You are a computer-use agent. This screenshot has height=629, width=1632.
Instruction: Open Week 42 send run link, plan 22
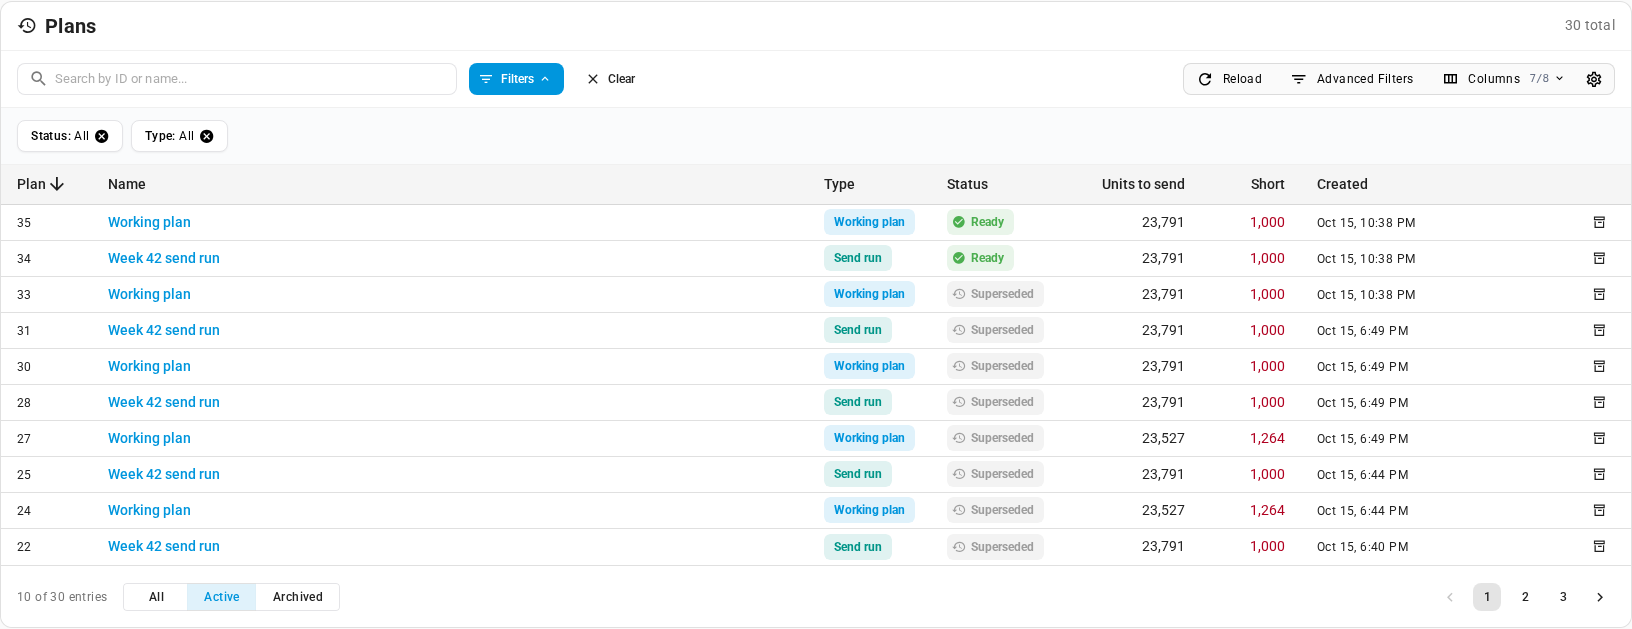[164, 546]
